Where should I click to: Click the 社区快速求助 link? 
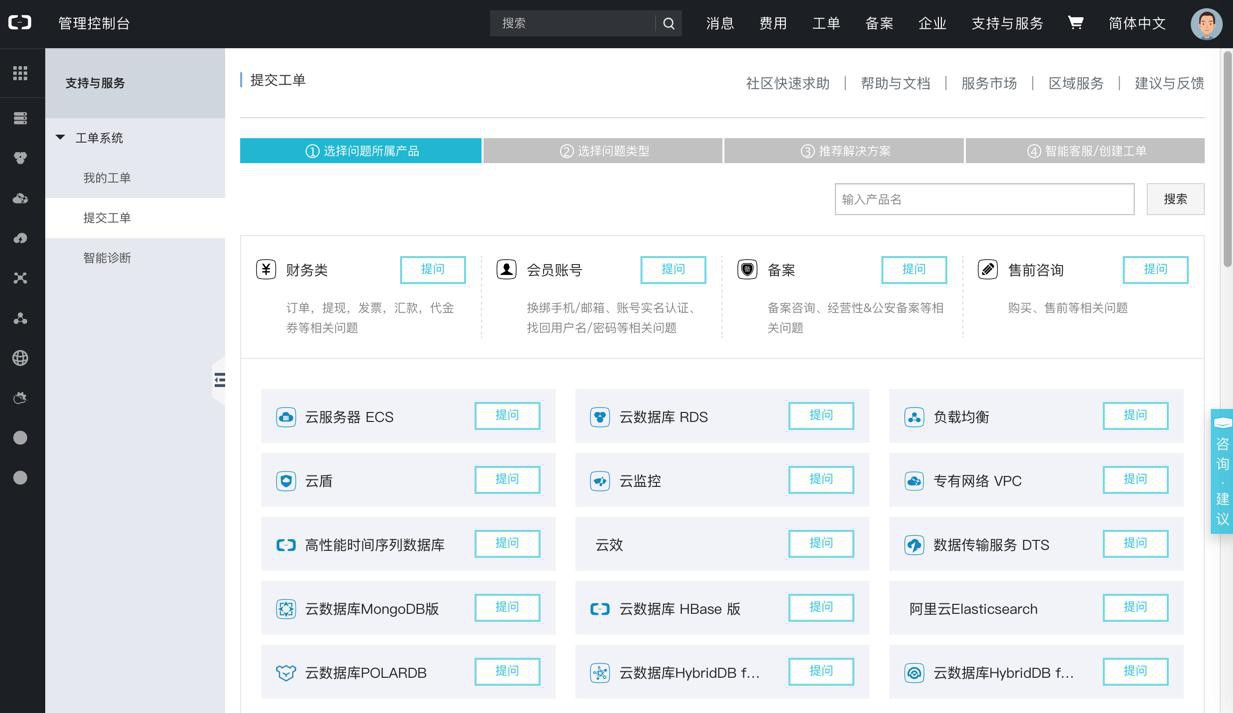point(788,83)
